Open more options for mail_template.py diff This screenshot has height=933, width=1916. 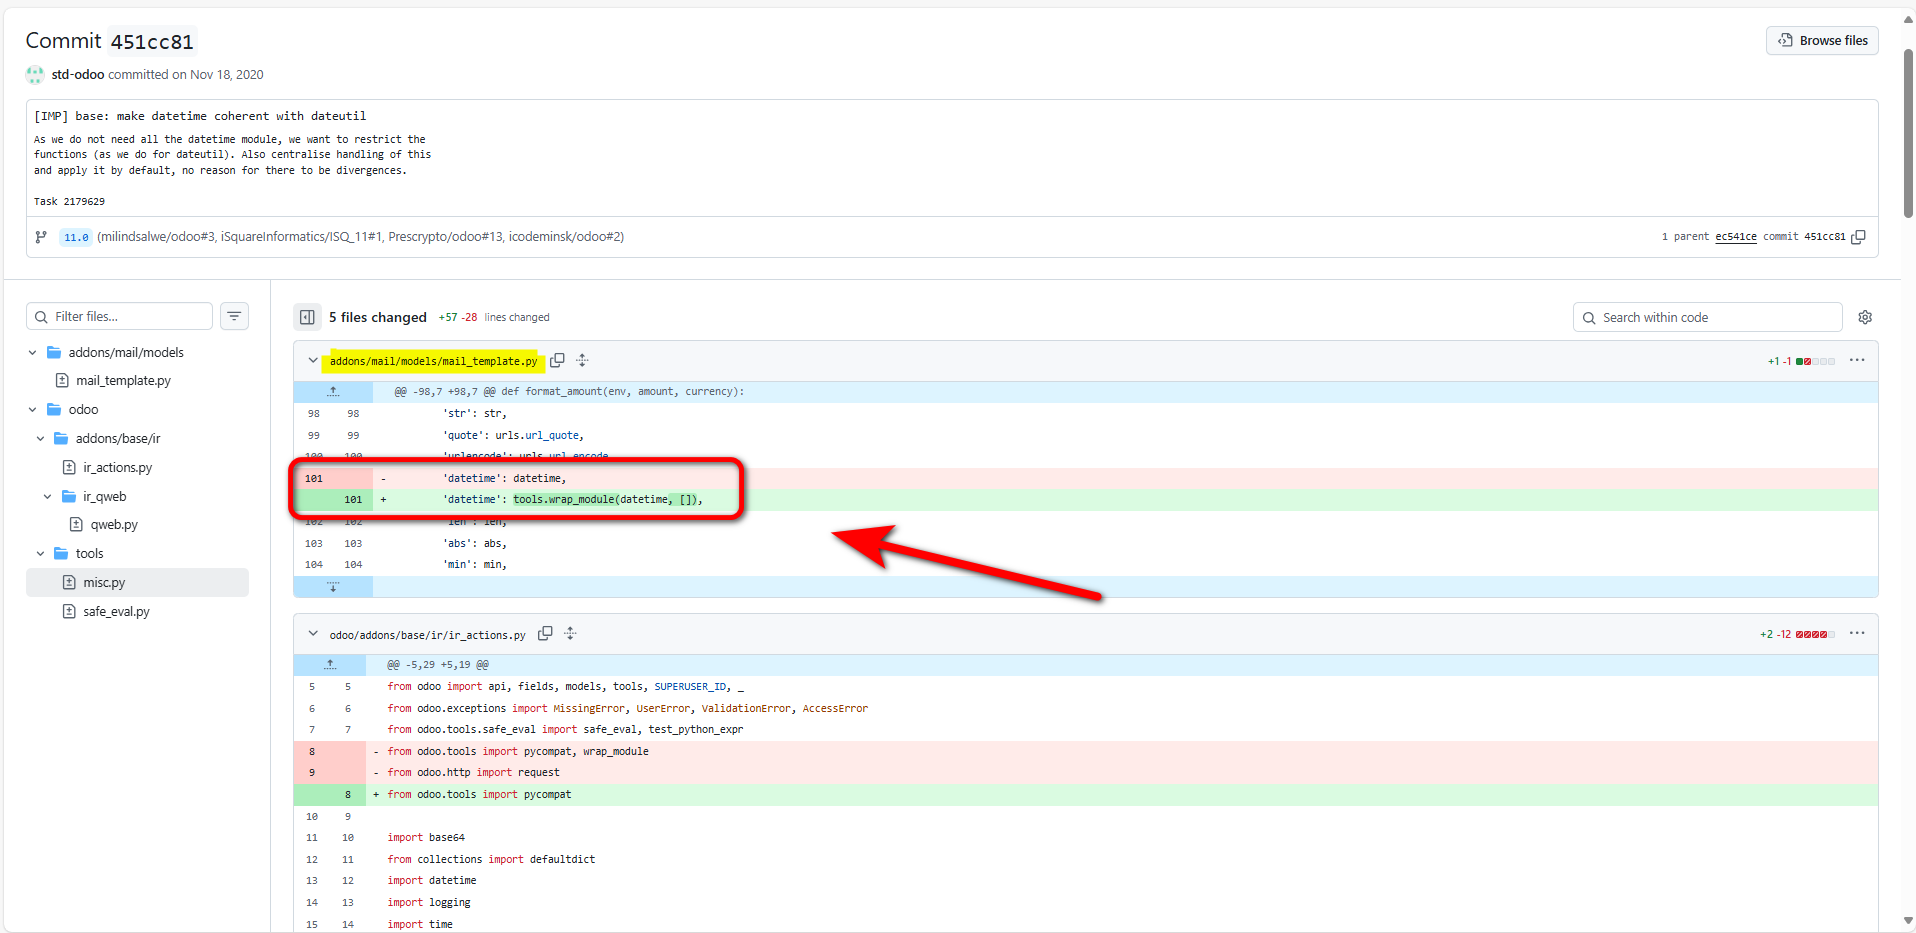point(1857,360)
